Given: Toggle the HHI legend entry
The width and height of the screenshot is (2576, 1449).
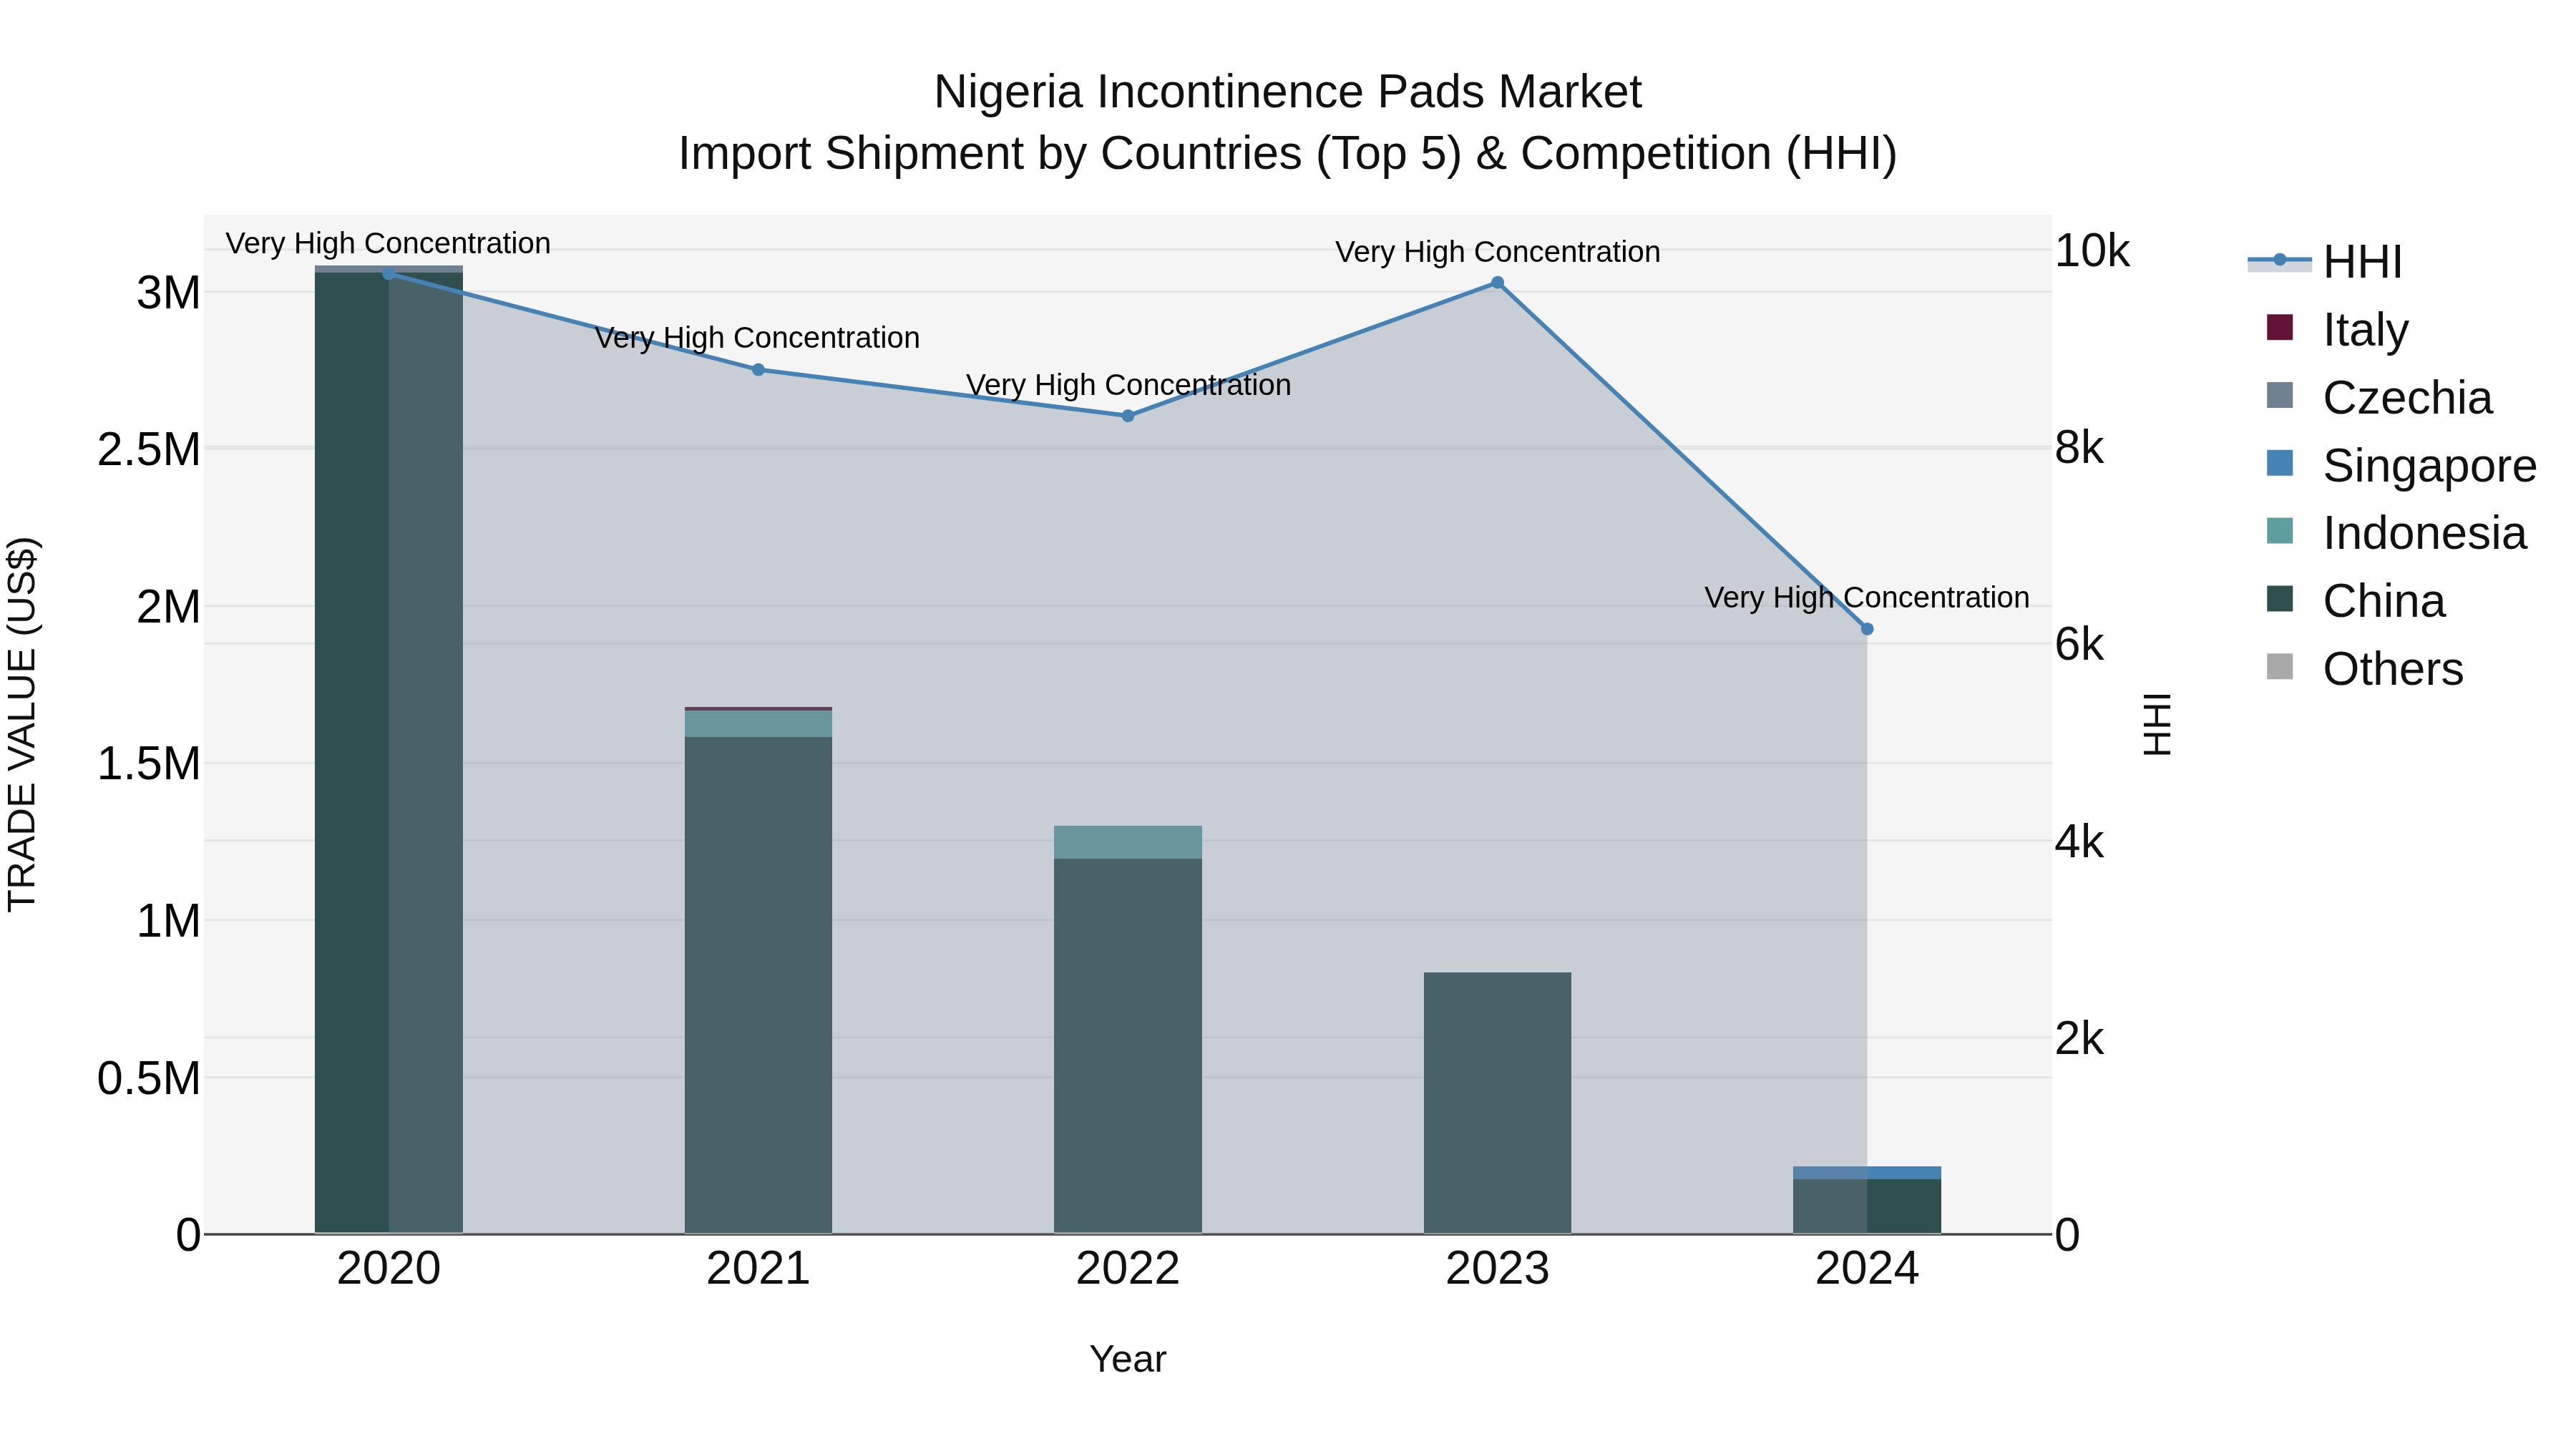Looking at the screenshot, I should pyautogui.click(x=2324, y=262).
